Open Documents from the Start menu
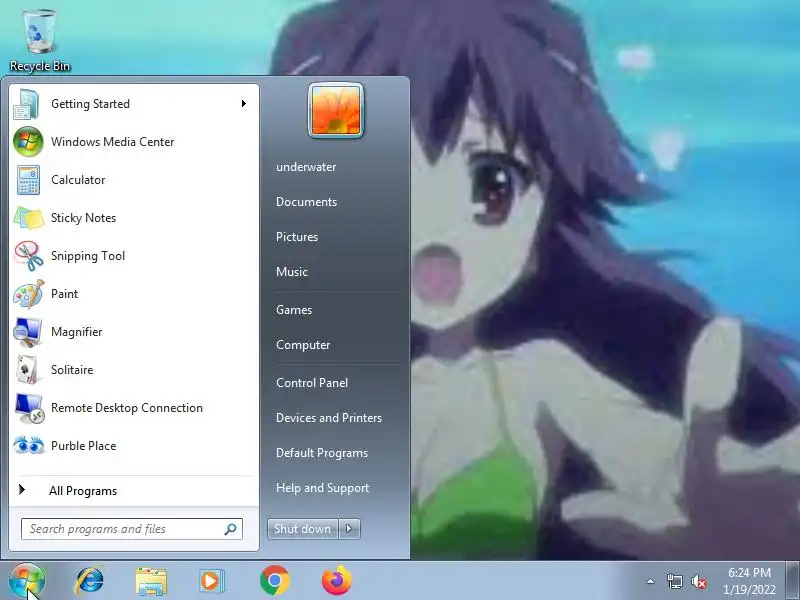The height and width of the screenshot is (600, 800). (x=307, y=202)
